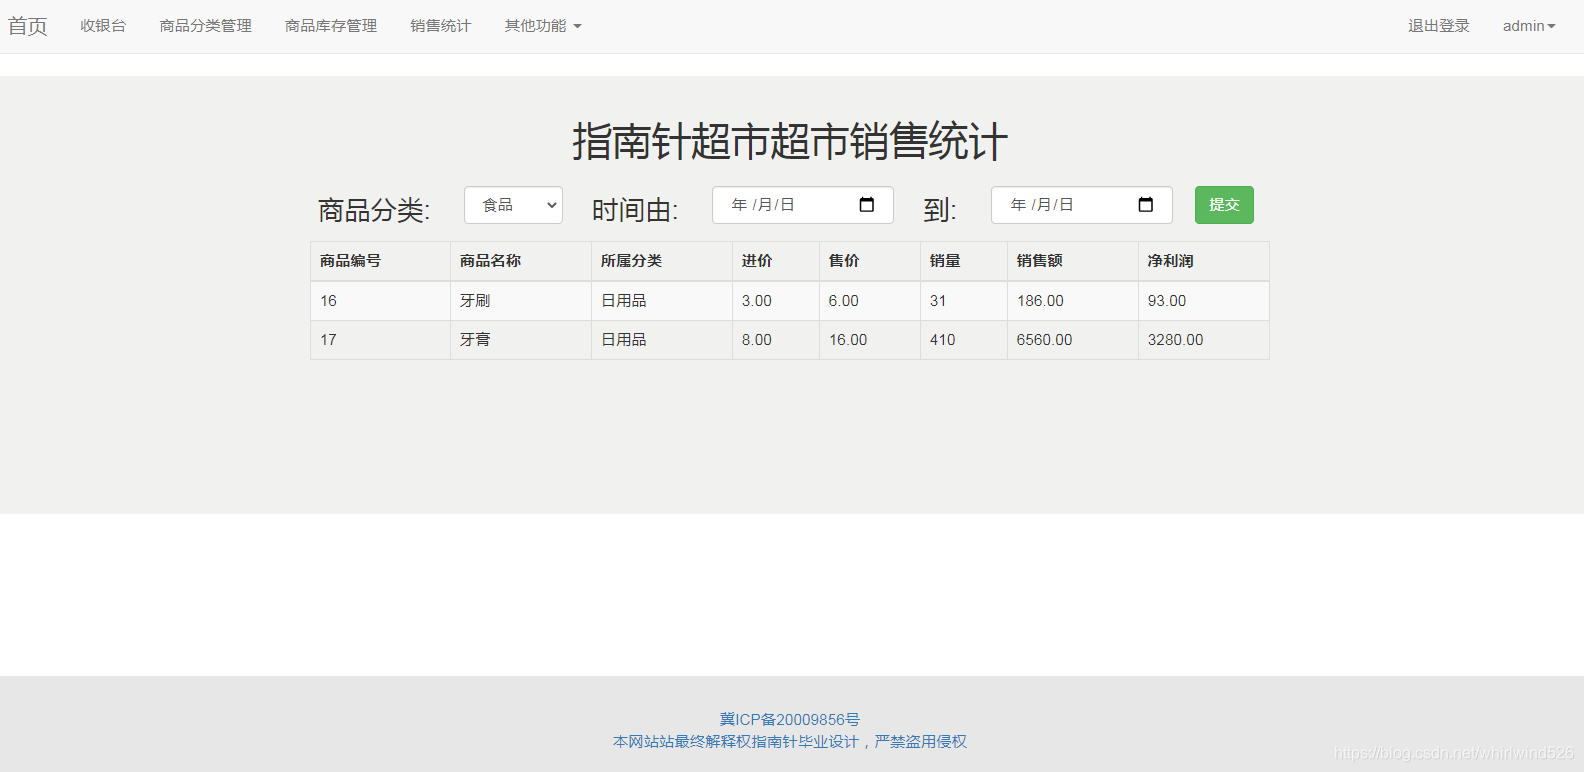Click the 93.00 net profit cell

click(1204, 301)
